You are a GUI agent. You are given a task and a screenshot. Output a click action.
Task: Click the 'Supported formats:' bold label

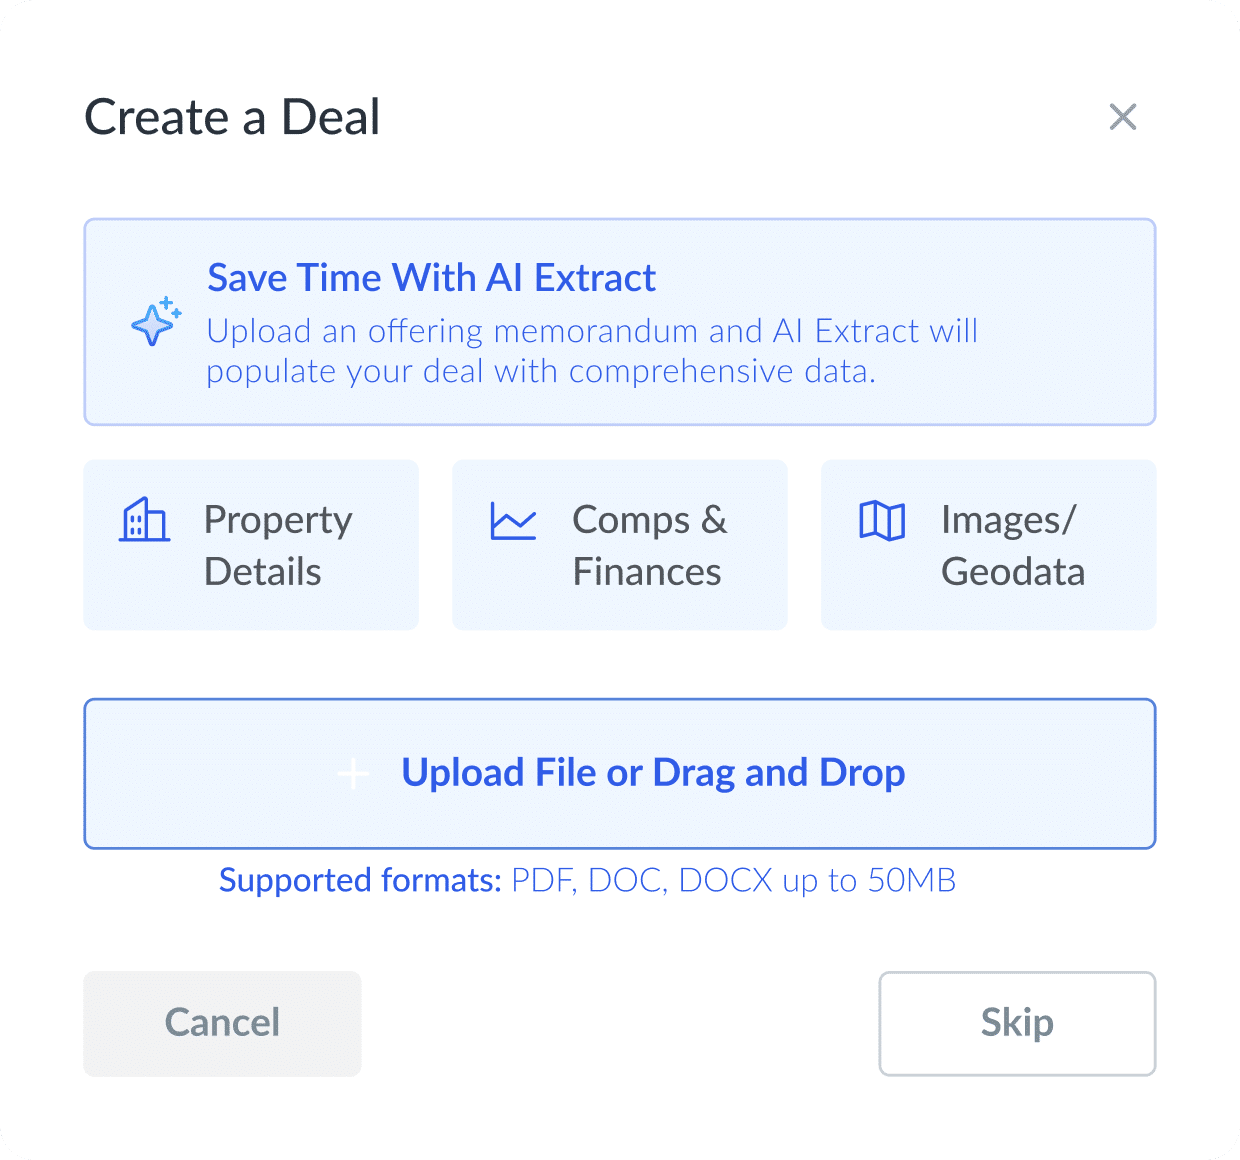[360, 881]
